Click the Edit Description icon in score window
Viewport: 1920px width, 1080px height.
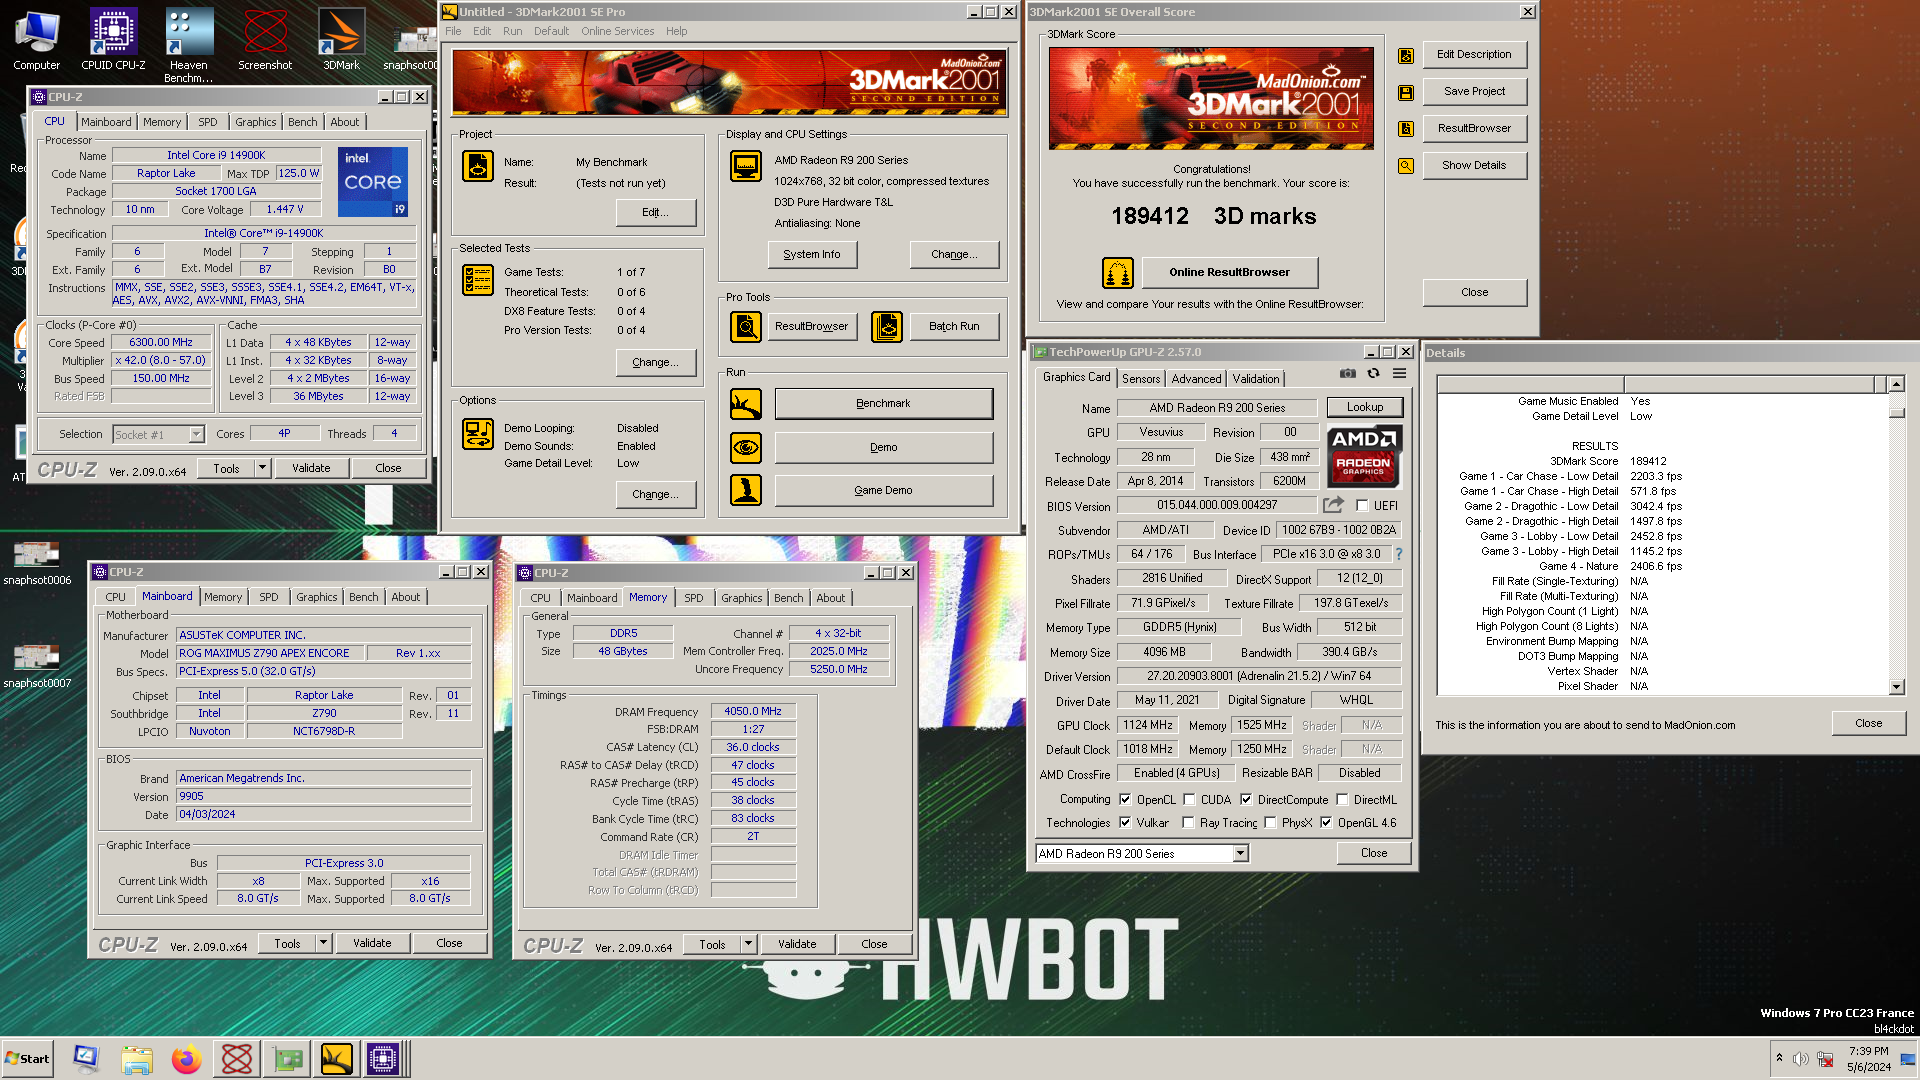tap(1406, 55)
